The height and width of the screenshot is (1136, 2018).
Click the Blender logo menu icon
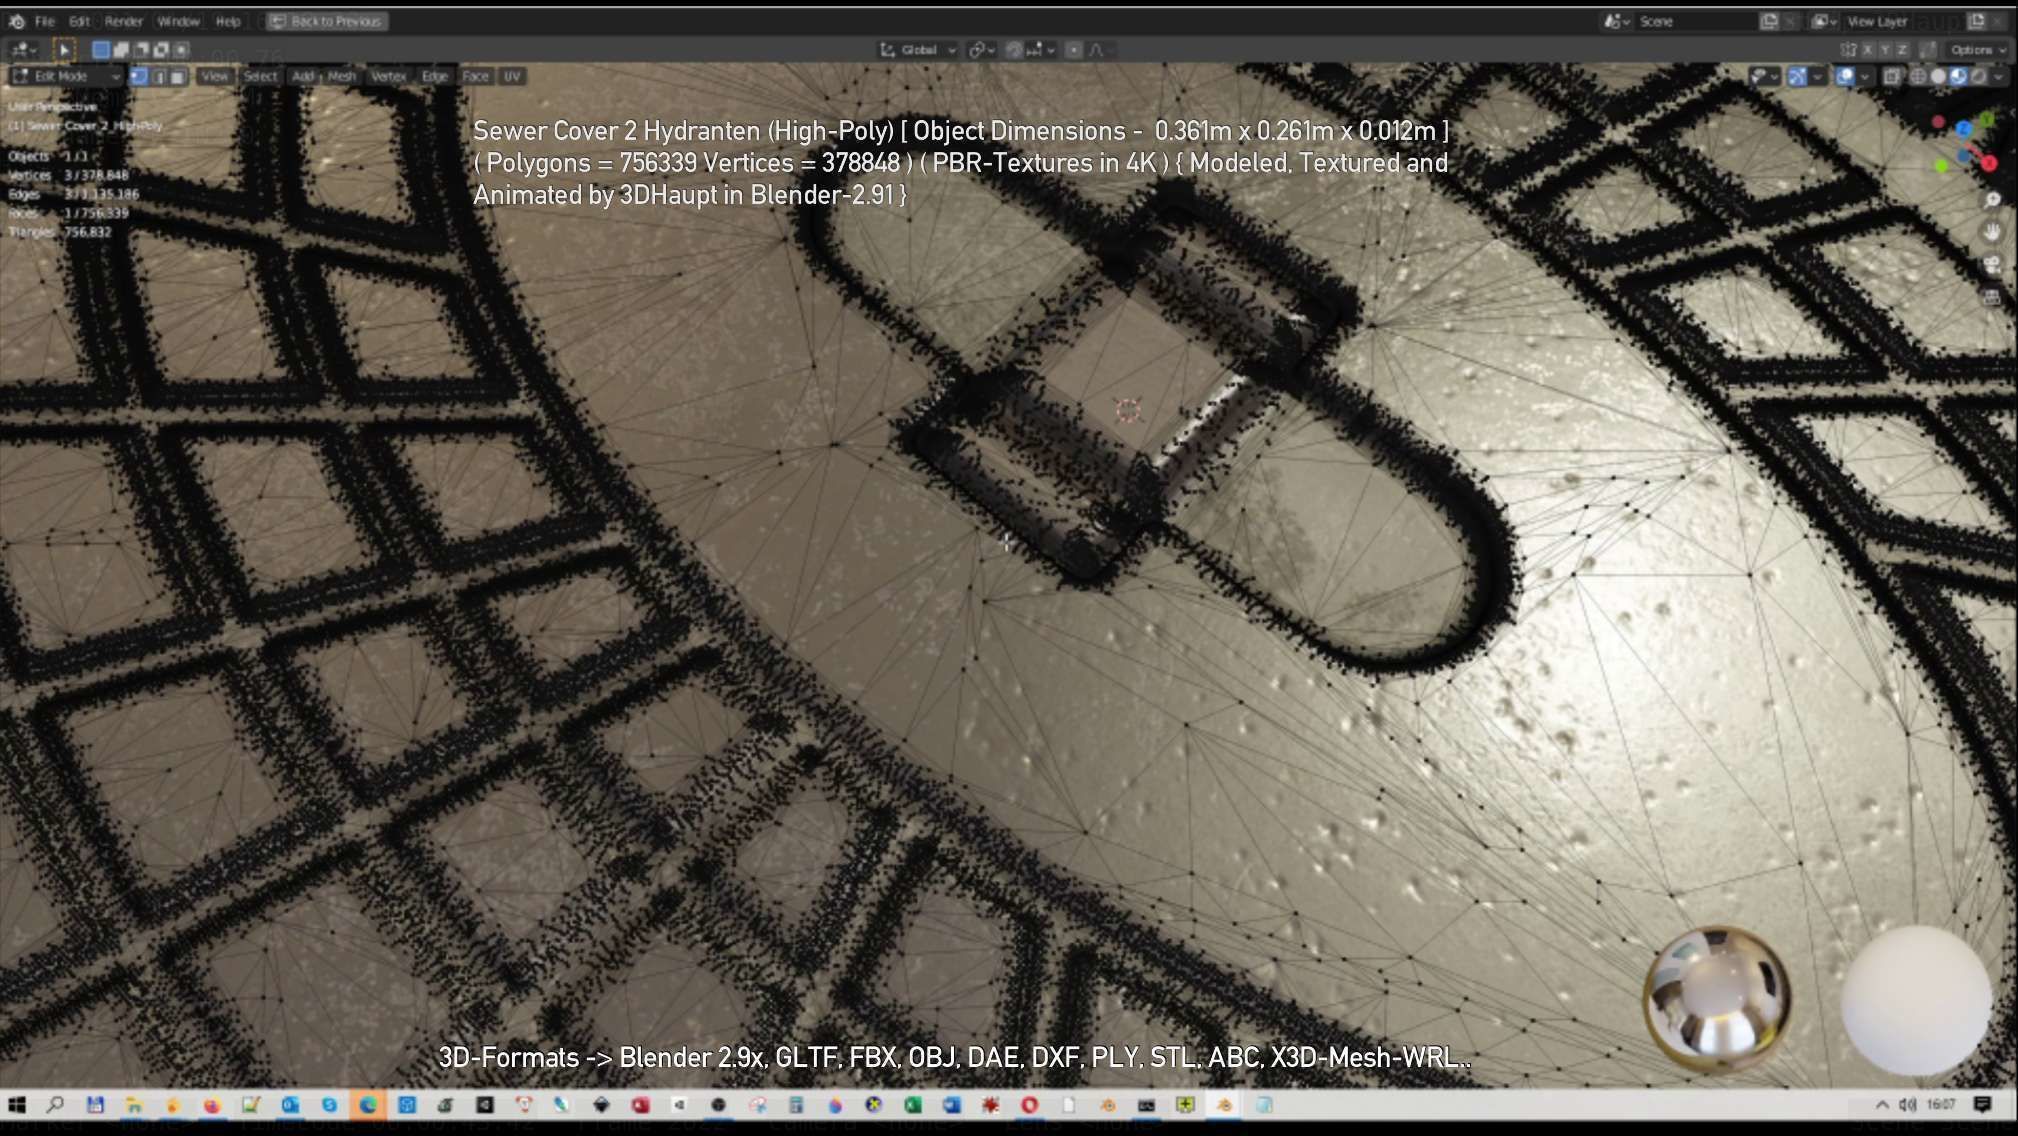click(17, 21)
